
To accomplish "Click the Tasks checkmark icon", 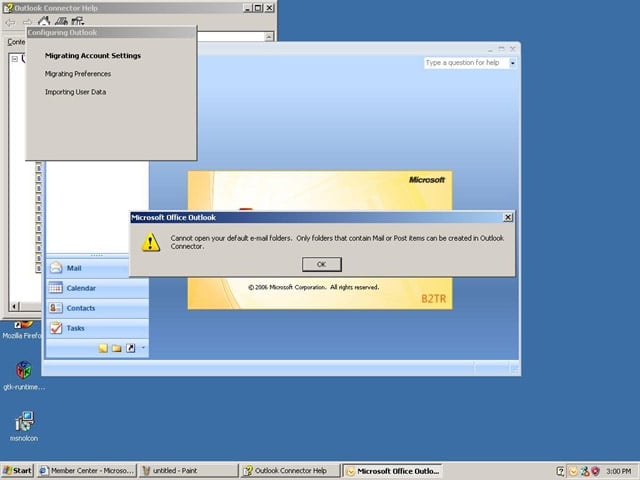I will click(x=56, y=328).
